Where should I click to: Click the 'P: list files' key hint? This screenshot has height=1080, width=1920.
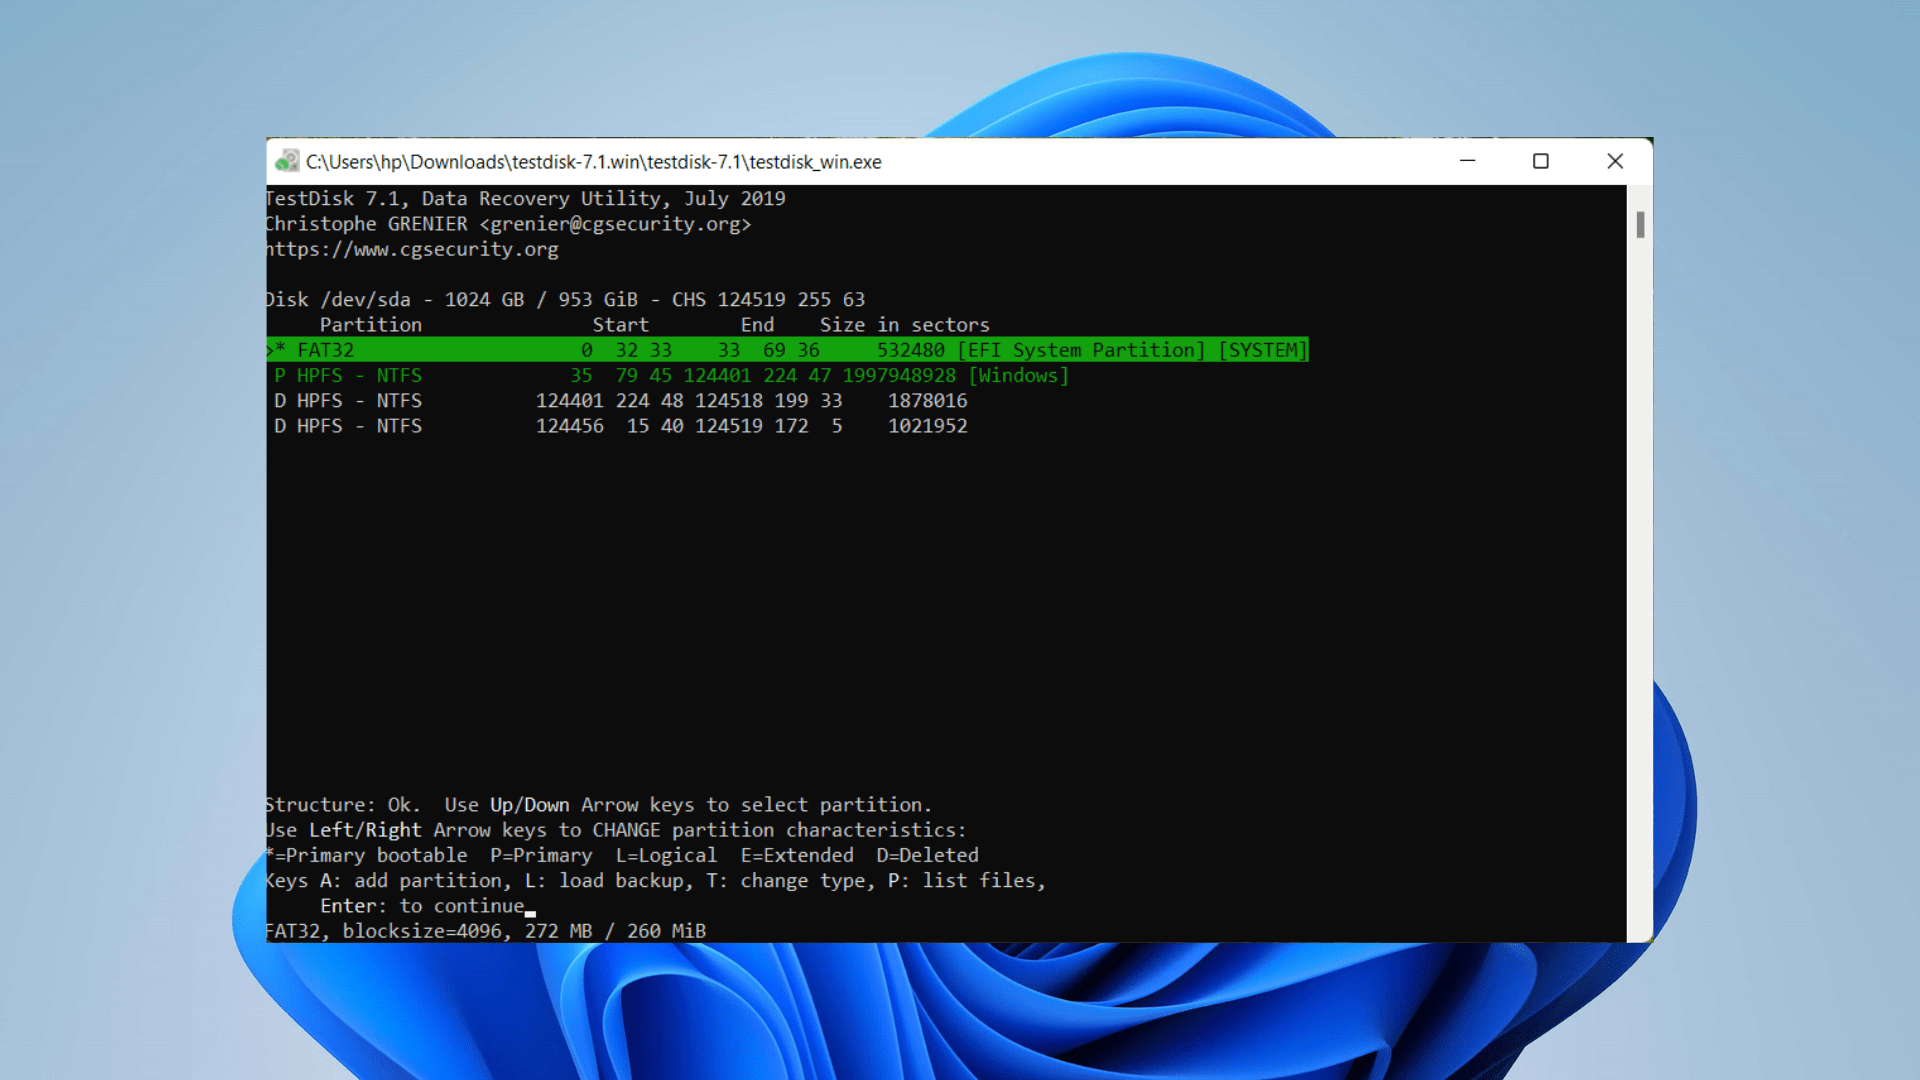click(966, 881)
